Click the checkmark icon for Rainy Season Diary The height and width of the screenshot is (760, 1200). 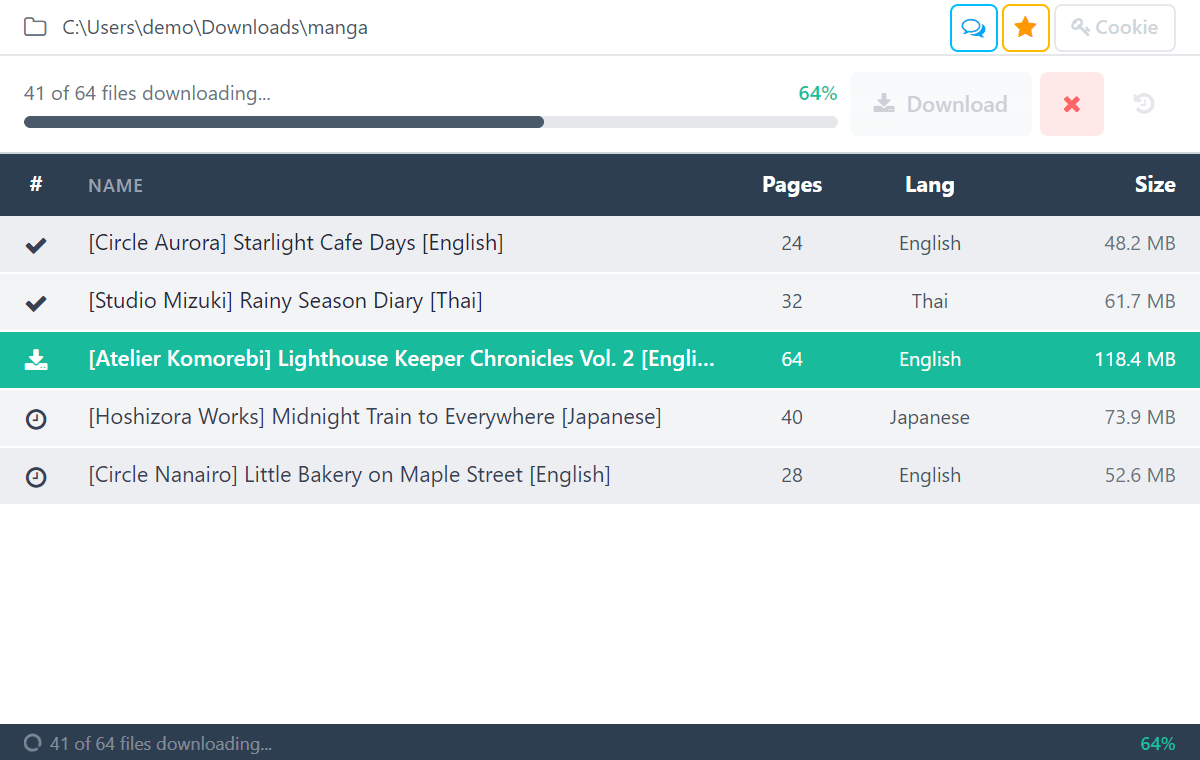tap(36, 302)
